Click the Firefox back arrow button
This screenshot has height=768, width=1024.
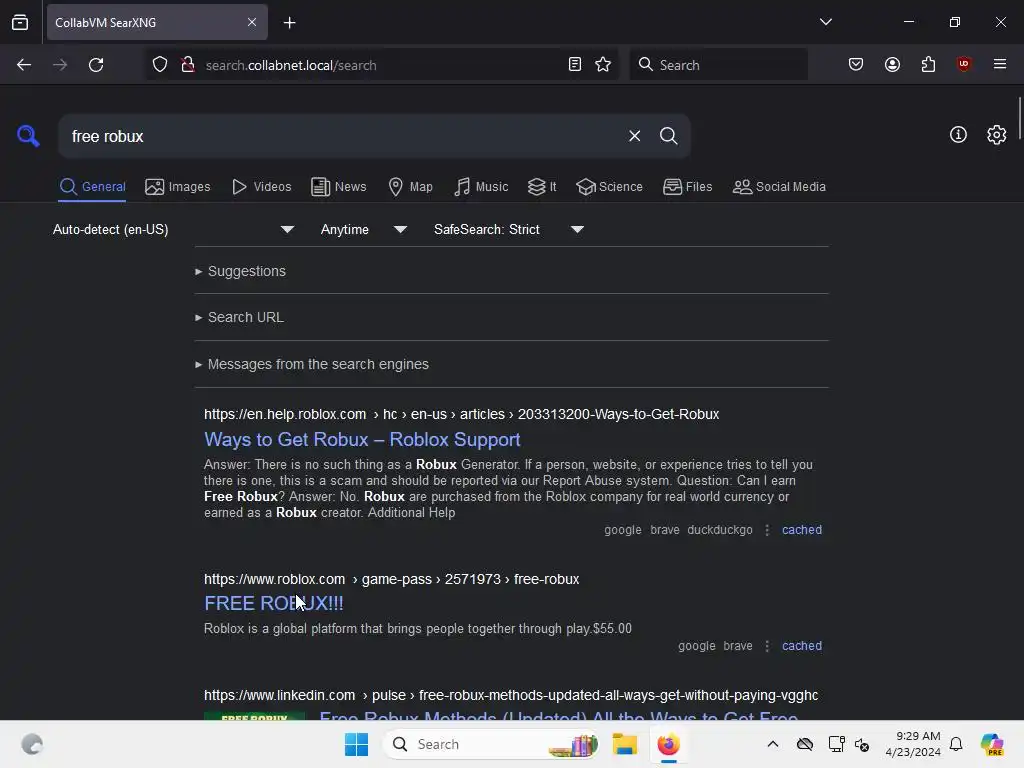24,65
